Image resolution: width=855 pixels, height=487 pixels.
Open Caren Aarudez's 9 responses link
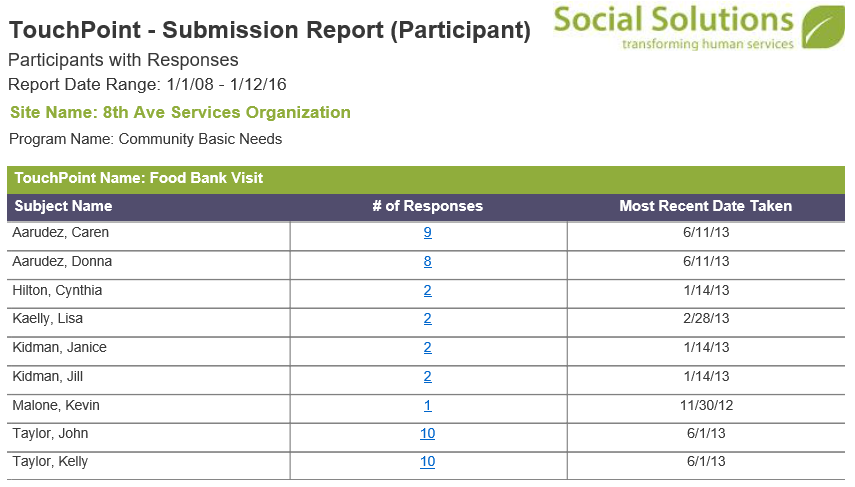tap(428, 233)
